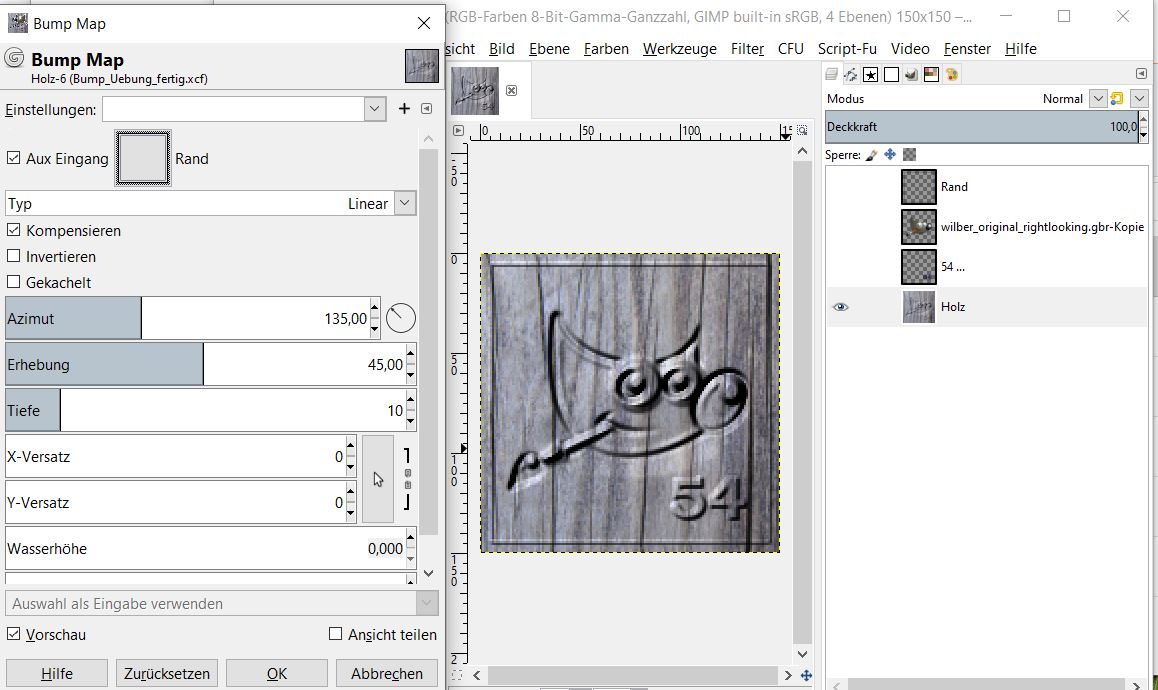Uncheck the Kompensieren option
The width and height of the screenshot is (1158, 690).
(x=14, y=230)
